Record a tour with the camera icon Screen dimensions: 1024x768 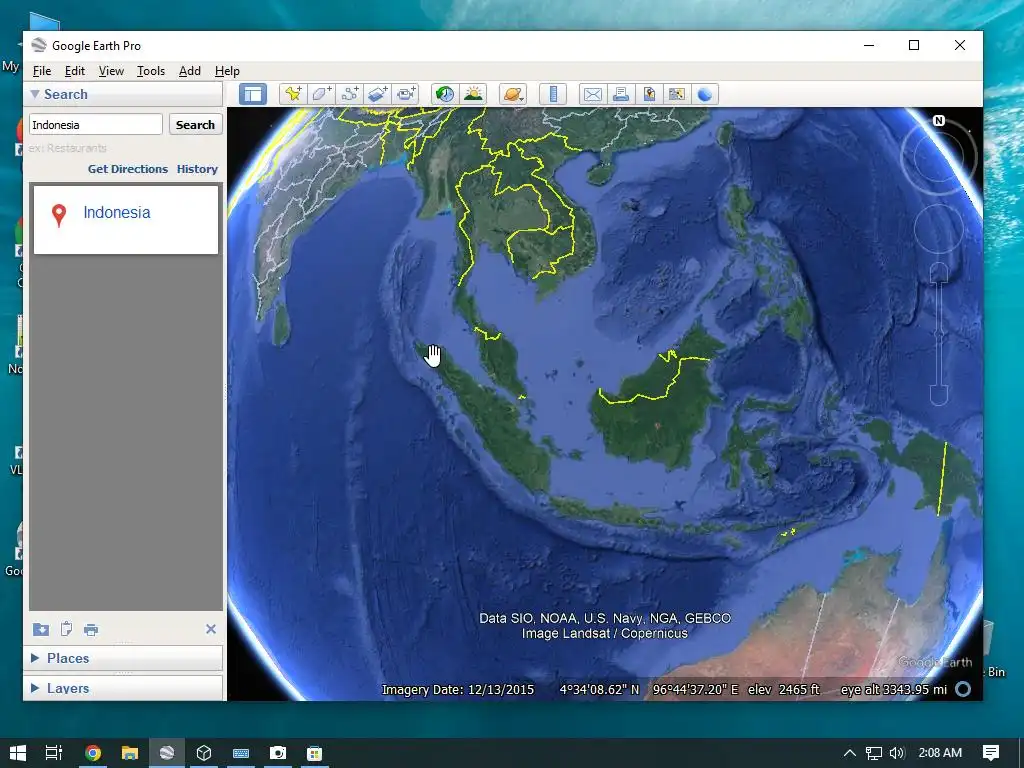406,94
